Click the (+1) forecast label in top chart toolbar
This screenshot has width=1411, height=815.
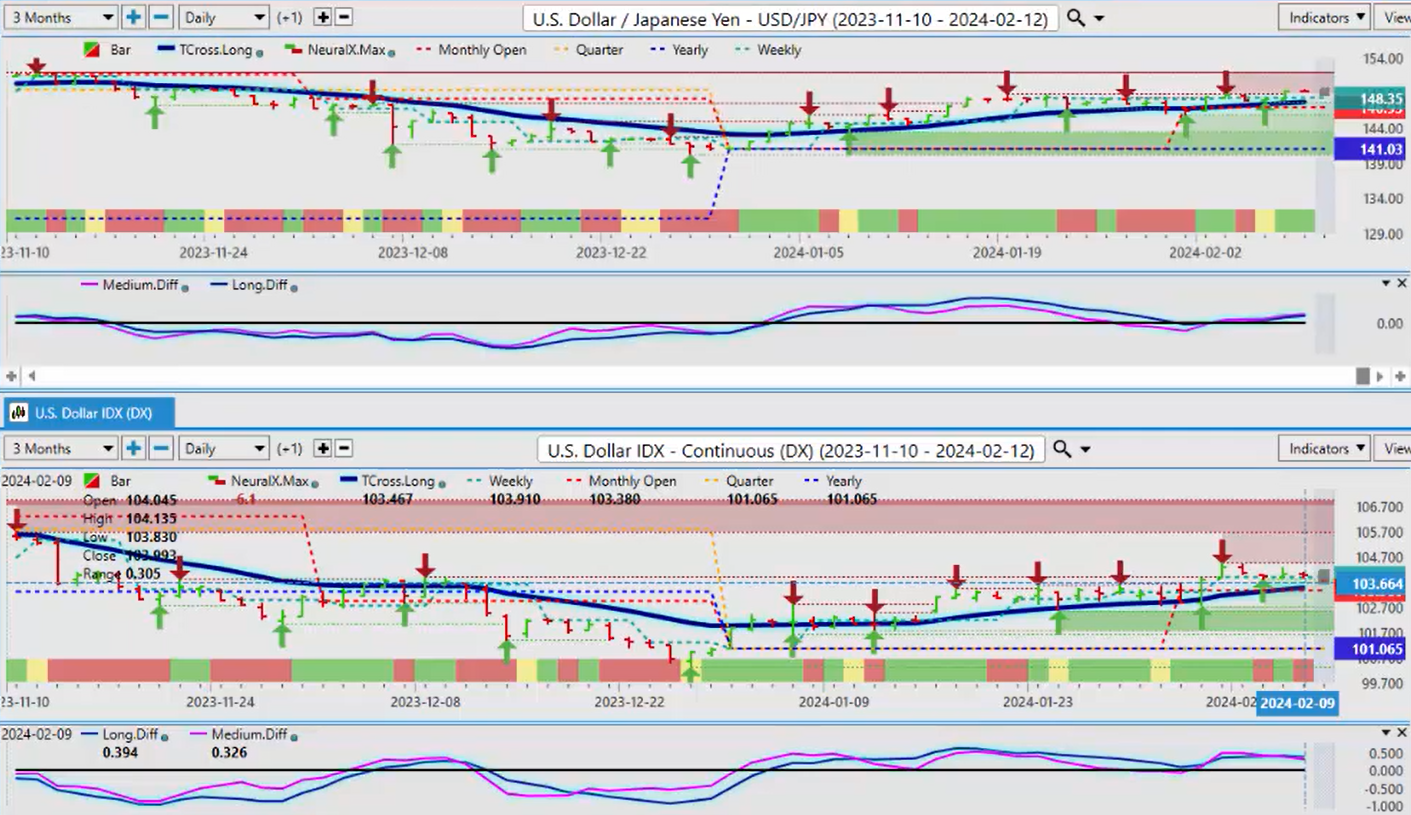(290, 18)
